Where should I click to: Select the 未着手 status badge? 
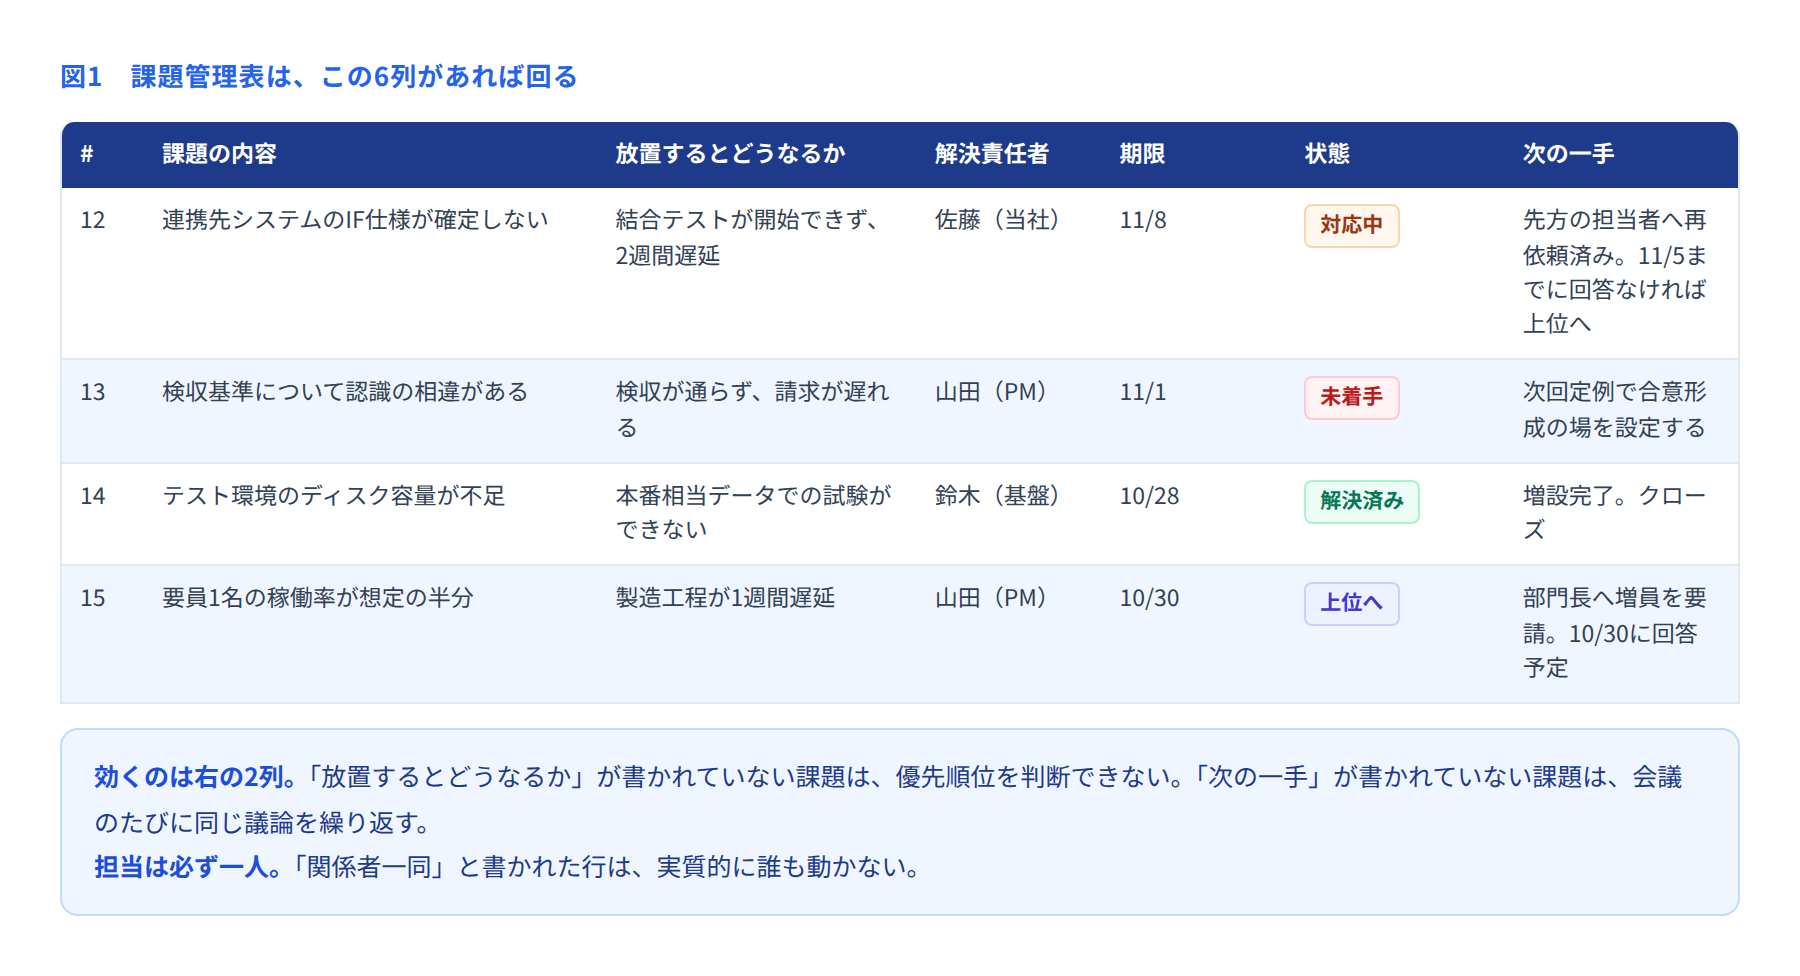pyautogui.click(x=1351, y=397)
